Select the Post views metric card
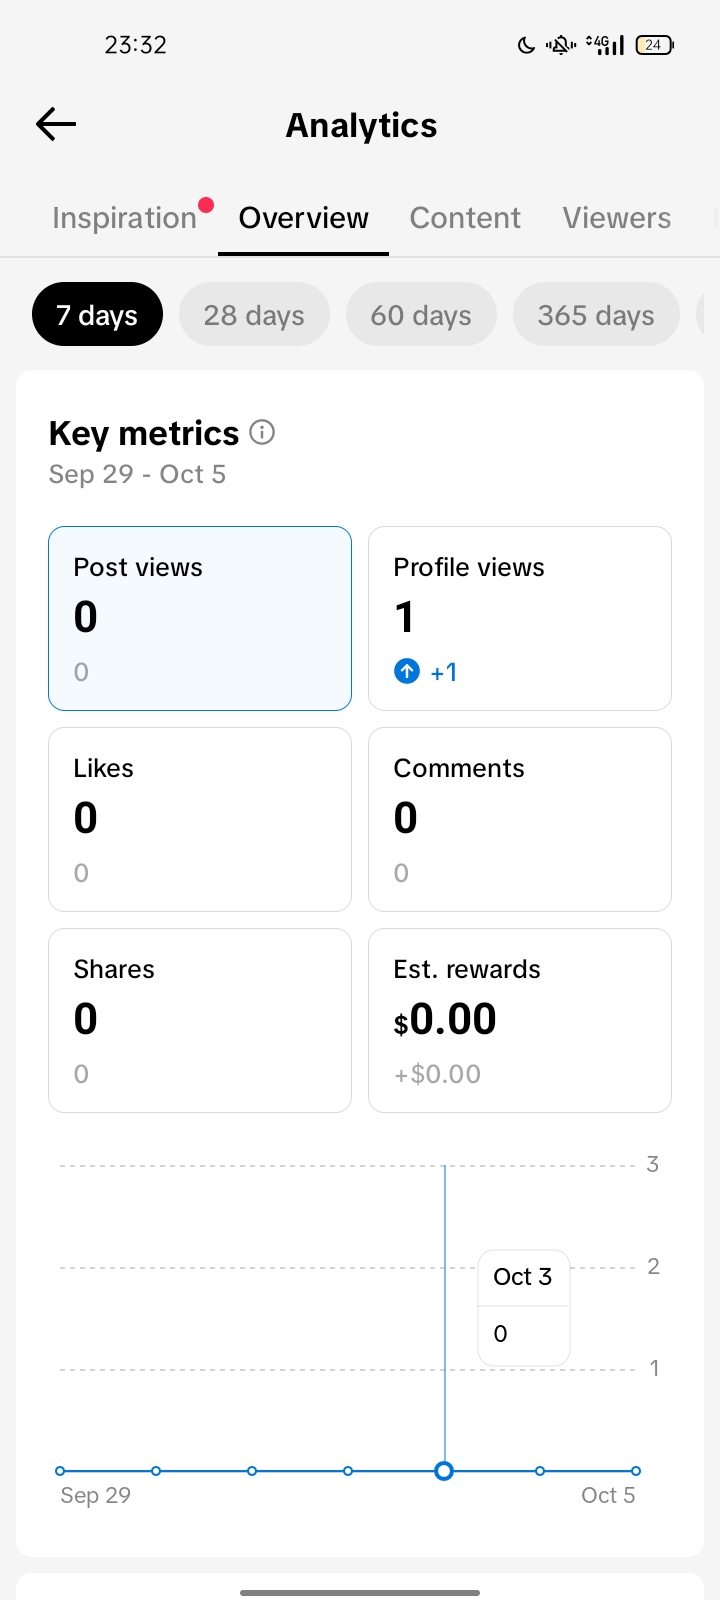The image size is (720, 1600). tap(200, 618)
